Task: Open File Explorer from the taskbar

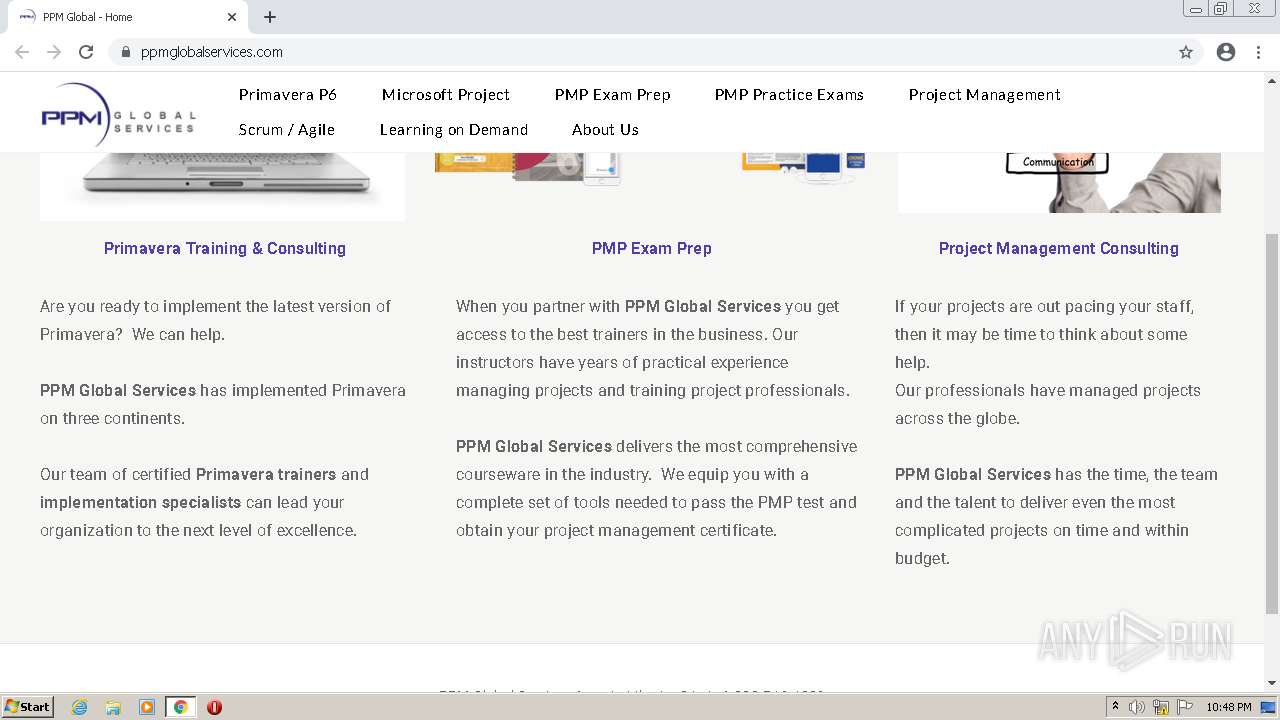Action: tap(113, 707)
